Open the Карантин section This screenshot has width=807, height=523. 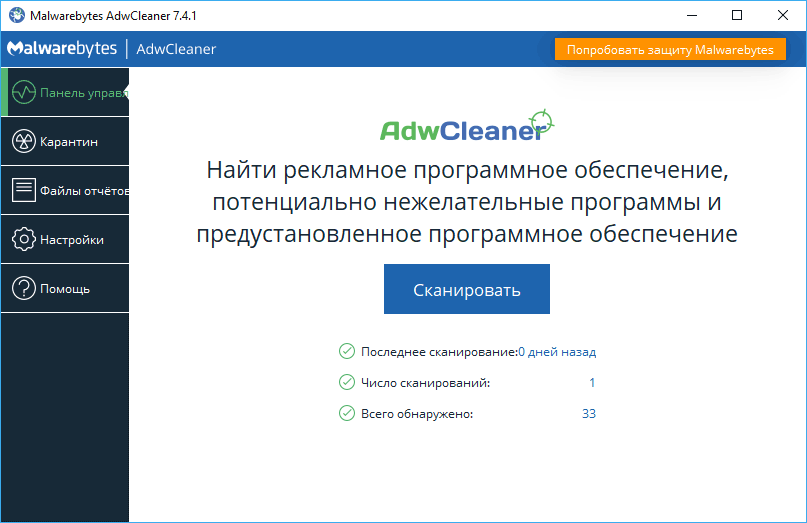point(65,141)
